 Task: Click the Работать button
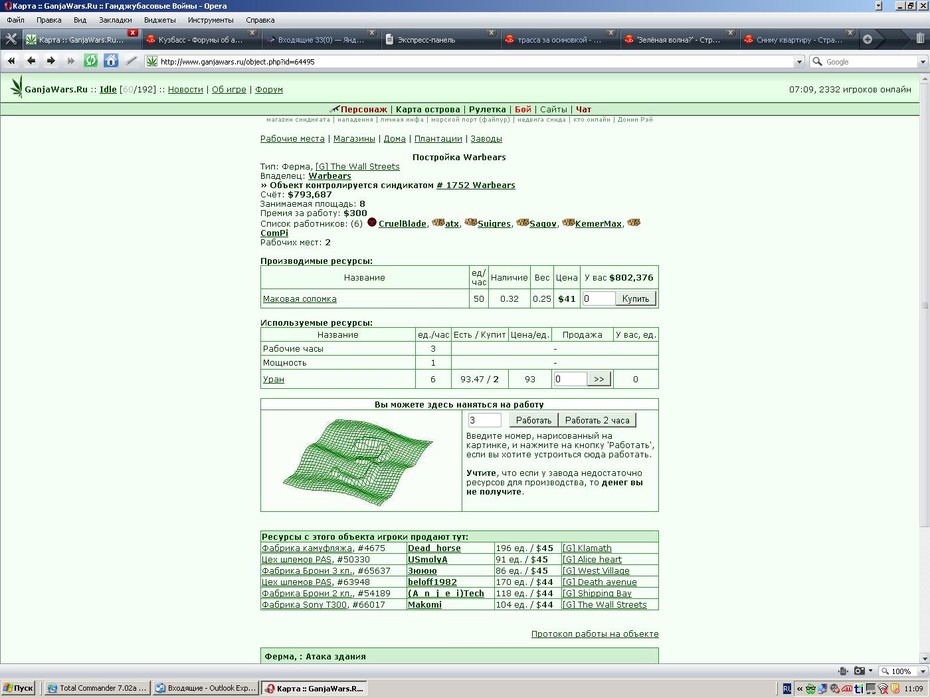(533, 420)
